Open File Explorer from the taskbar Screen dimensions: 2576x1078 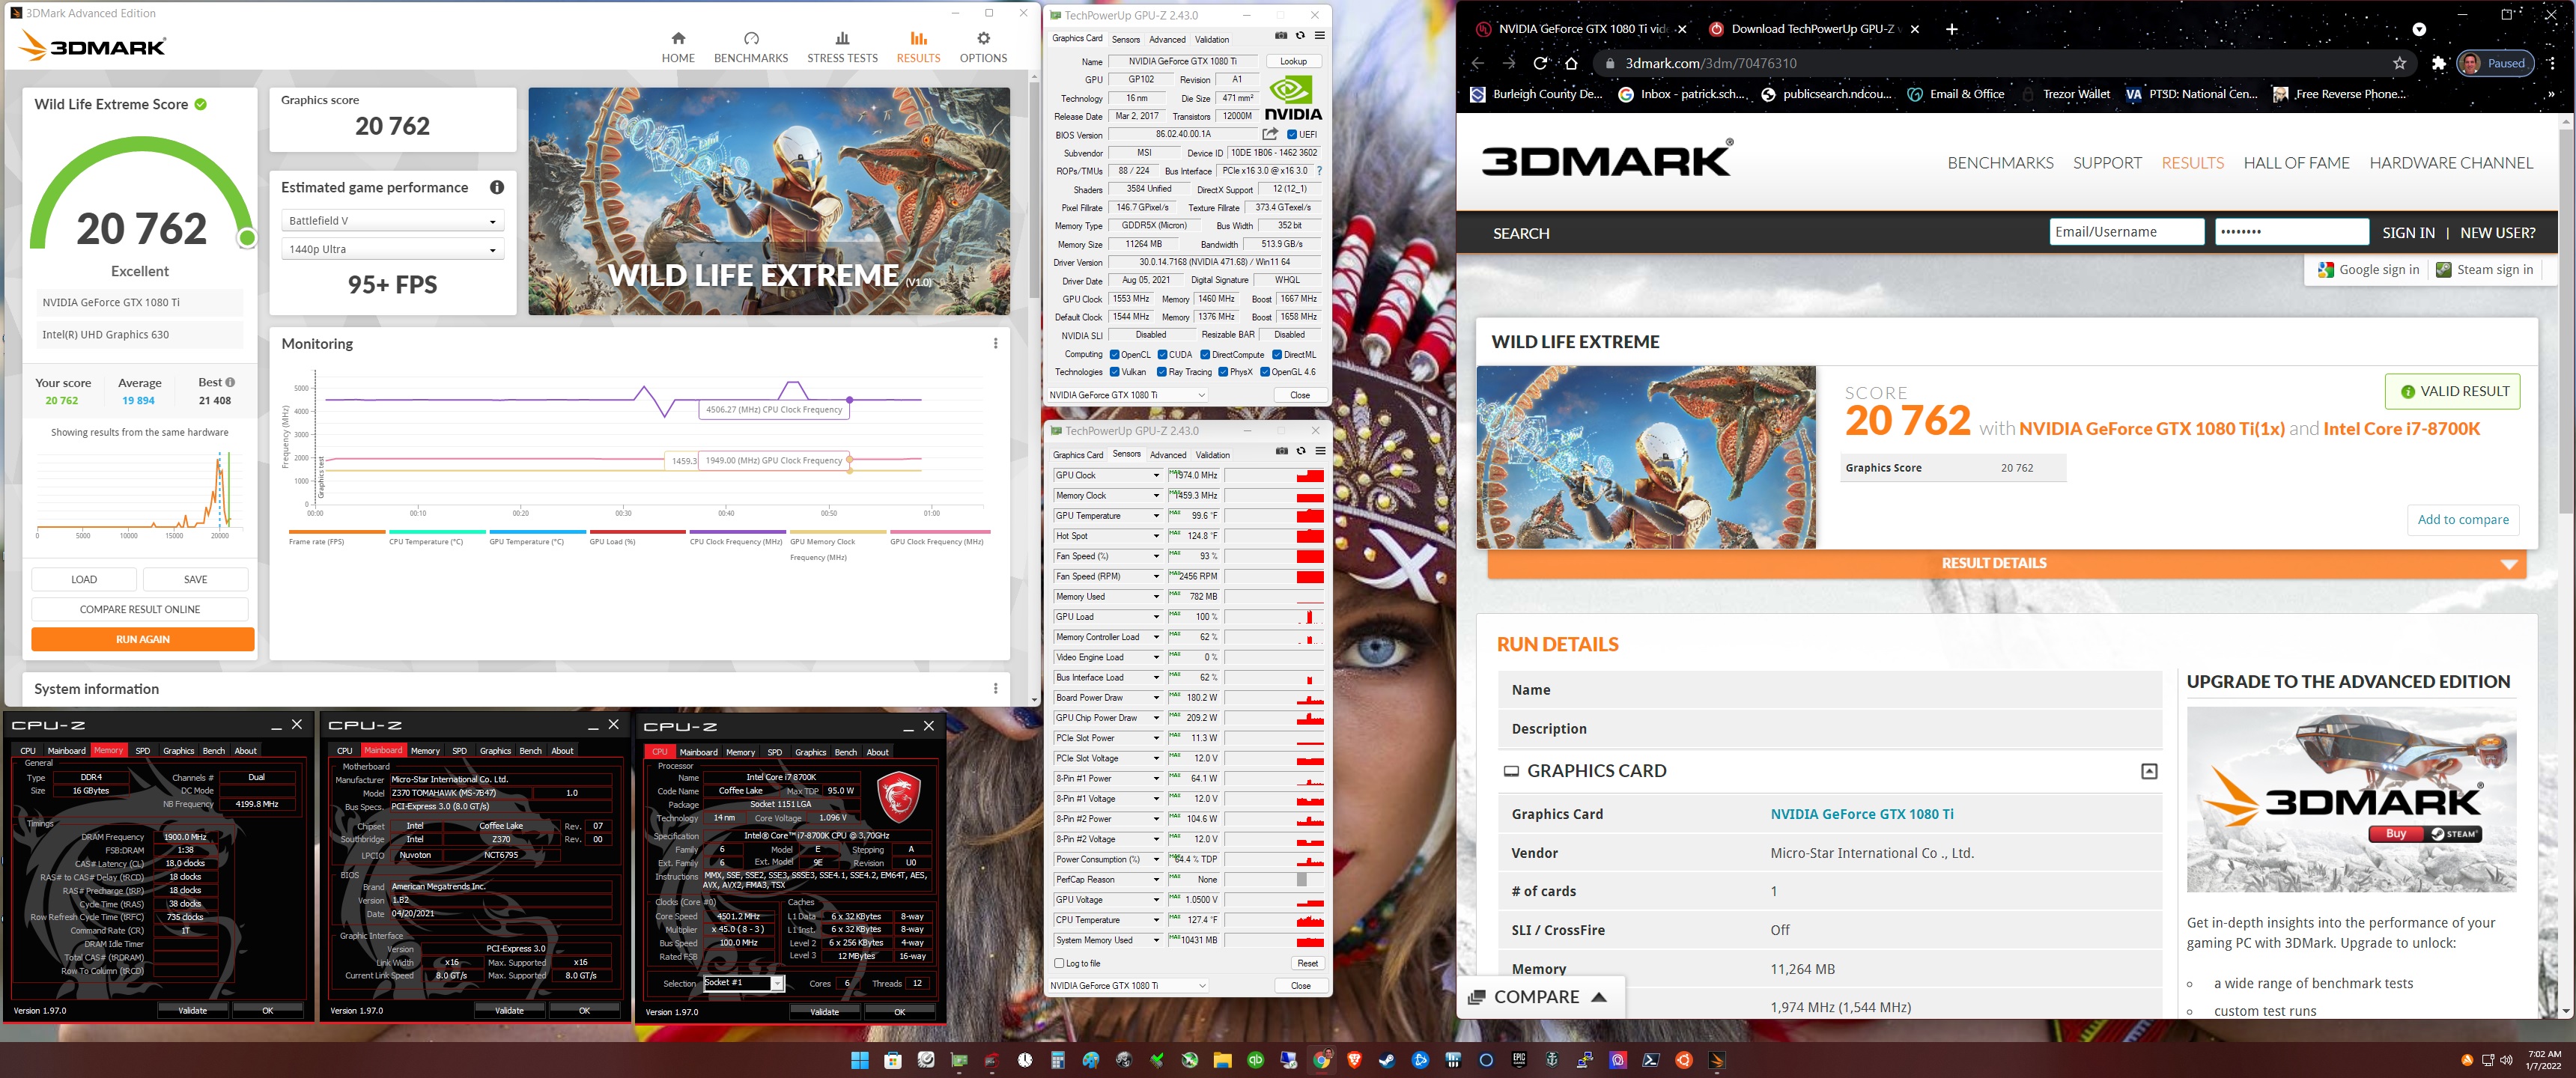click(x=1222, y=1060)
